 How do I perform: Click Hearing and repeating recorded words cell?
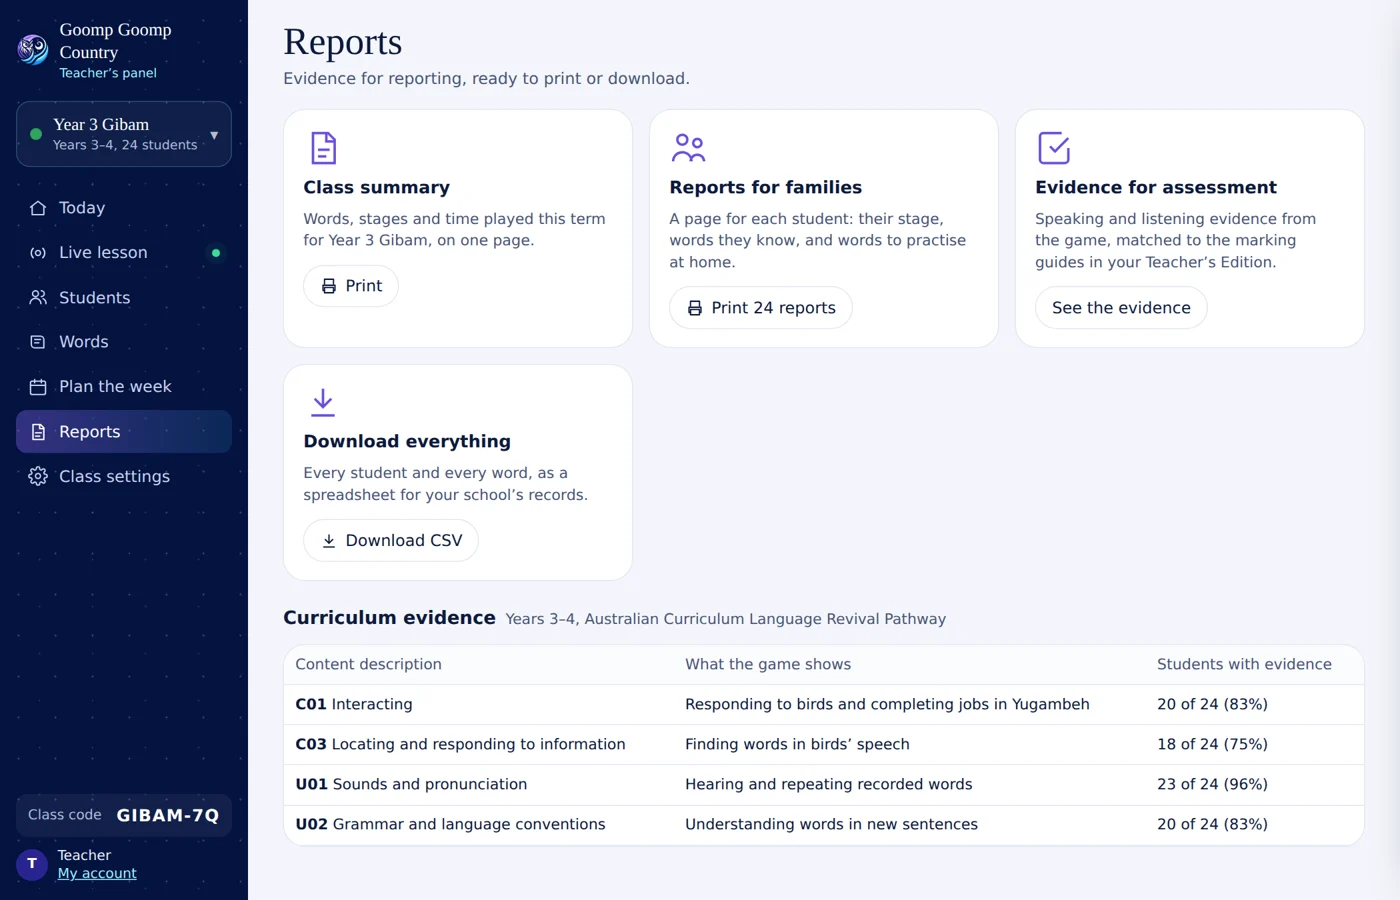click(829, 784)
